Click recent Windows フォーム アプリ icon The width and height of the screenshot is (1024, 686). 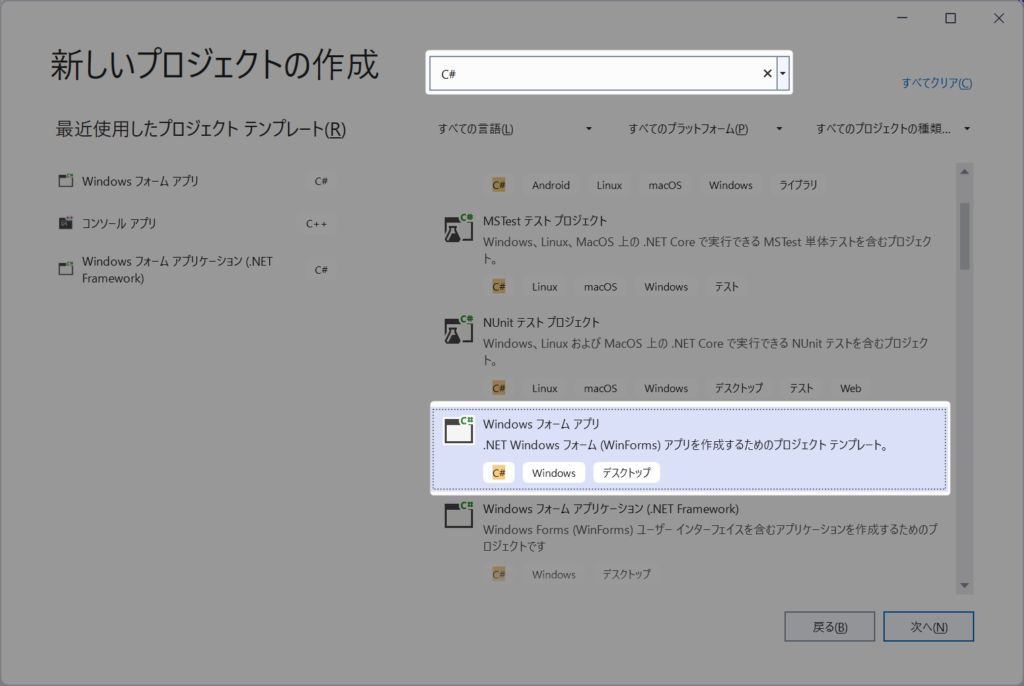pyautogui.click(x=66, y=180)
